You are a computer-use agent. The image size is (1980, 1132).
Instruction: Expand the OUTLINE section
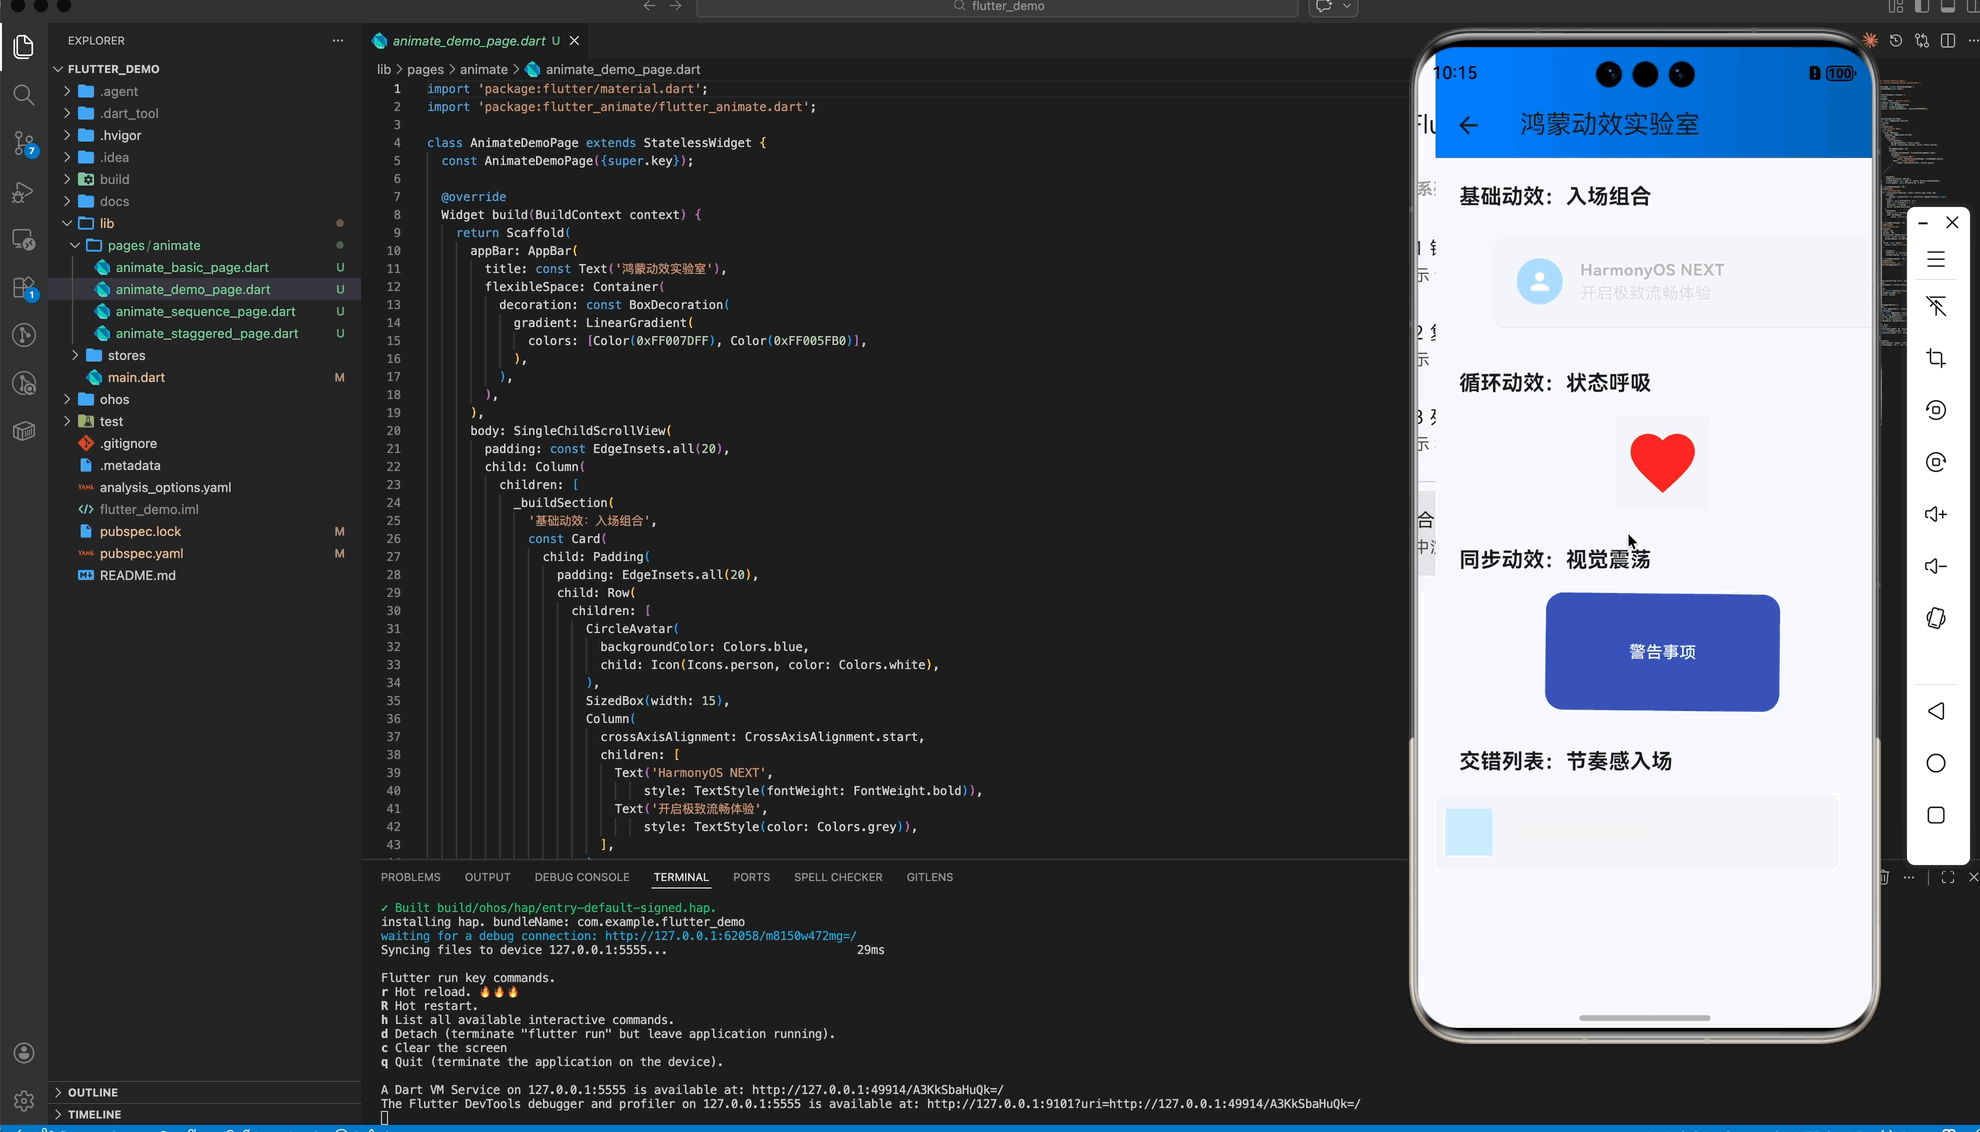[92, 1092]
